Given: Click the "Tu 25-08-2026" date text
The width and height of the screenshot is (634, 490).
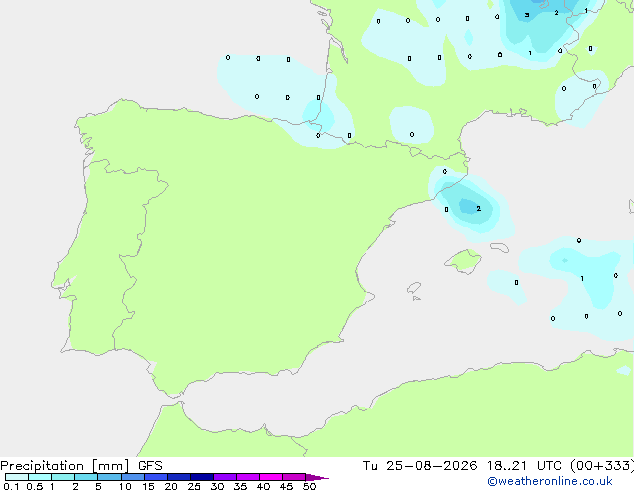Looking at the screenshot, I should click(x=420, y=466).
